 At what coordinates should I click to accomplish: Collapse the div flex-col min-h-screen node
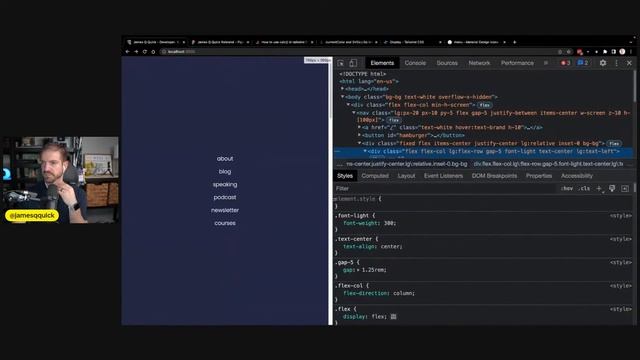(x=348, y=104)
